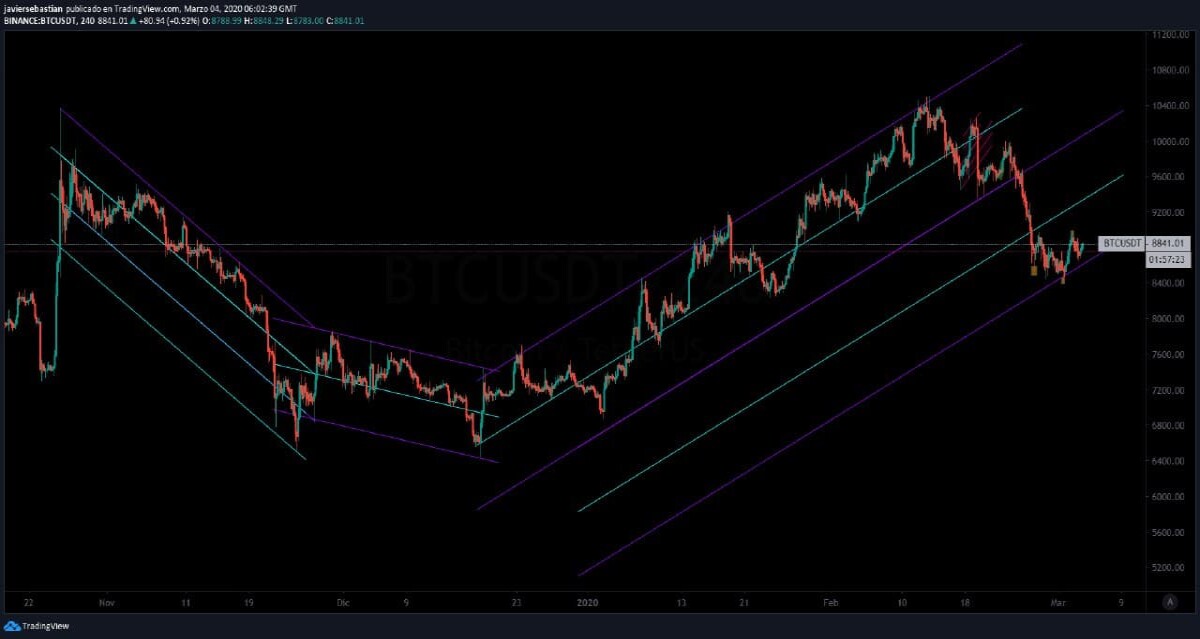1200x639 pixels.
Task: Click the 5200.00 price axis label
Action: coord(1168,568)
